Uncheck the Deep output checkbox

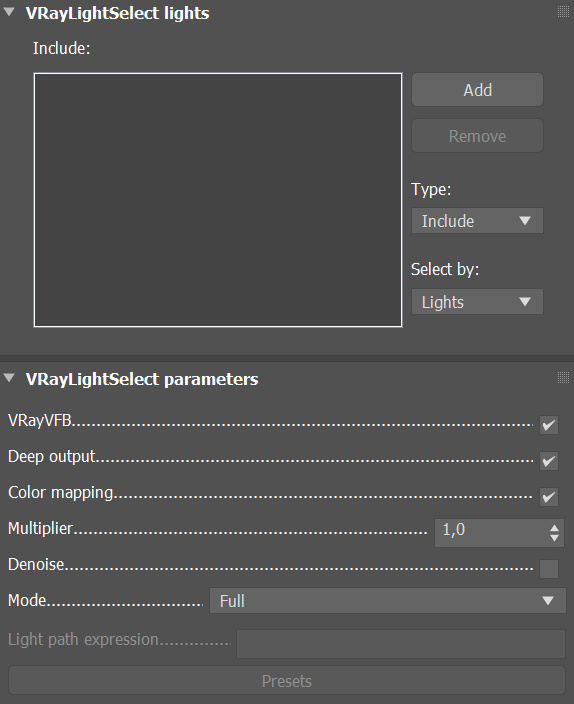tap(549, 461)
